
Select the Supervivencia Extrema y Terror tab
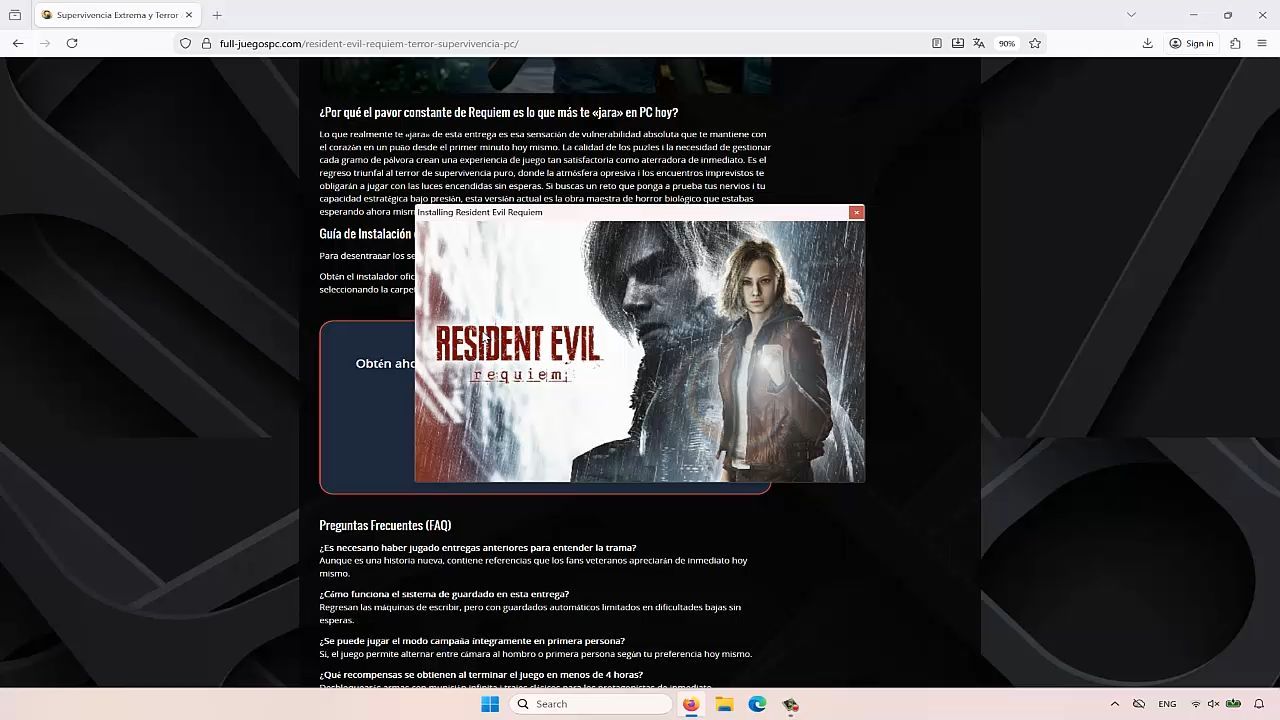click(x=112, y=15)
